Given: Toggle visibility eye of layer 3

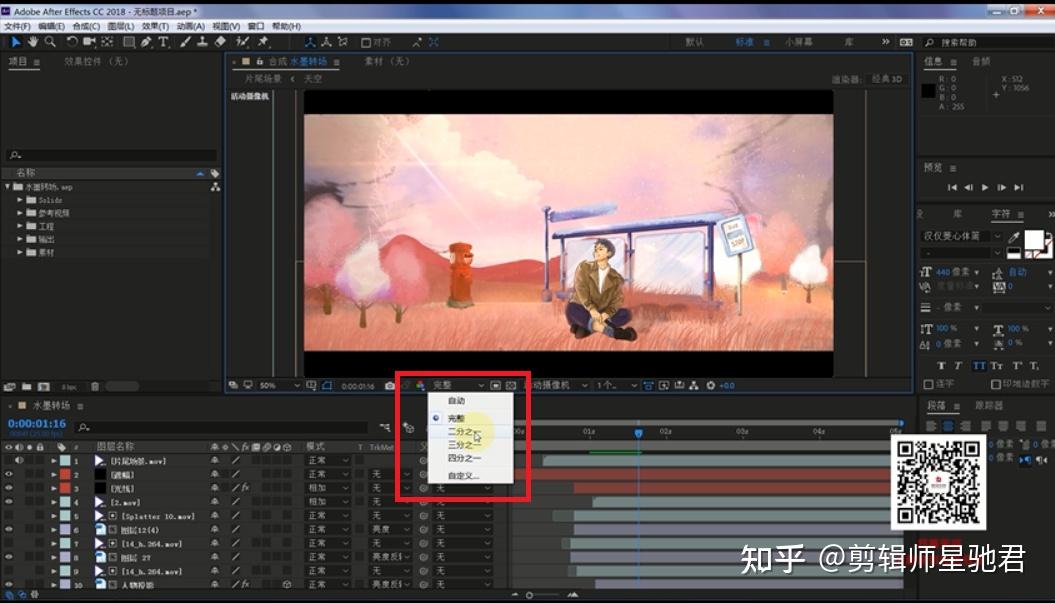Looking at the screenshot, I should pyautogui.click(x=9, y=488).
